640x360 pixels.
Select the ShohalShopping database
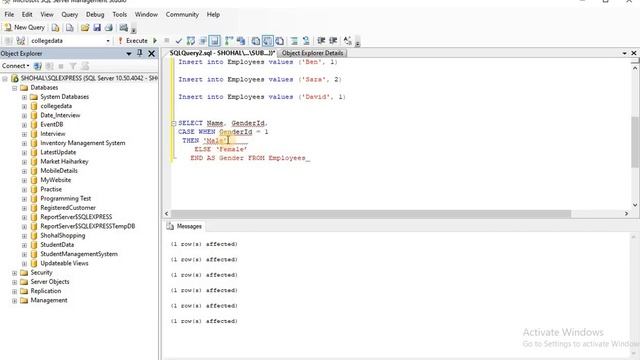coord(62,236)
